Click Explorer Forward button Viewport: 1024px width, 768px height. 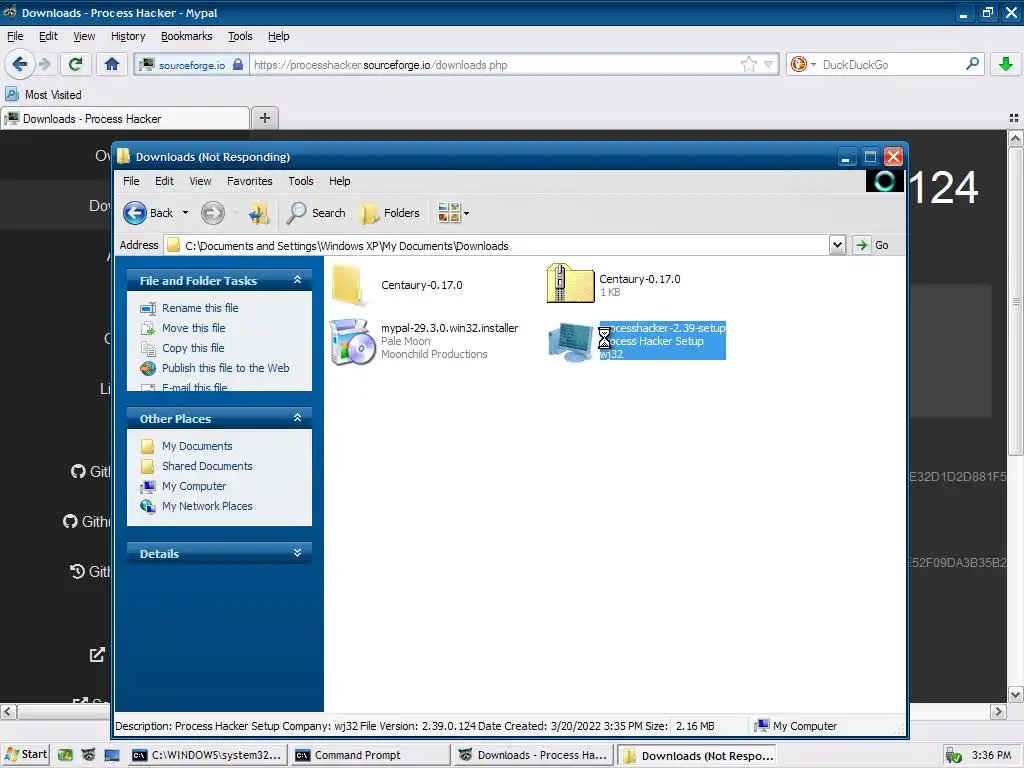tap(213, 213)
